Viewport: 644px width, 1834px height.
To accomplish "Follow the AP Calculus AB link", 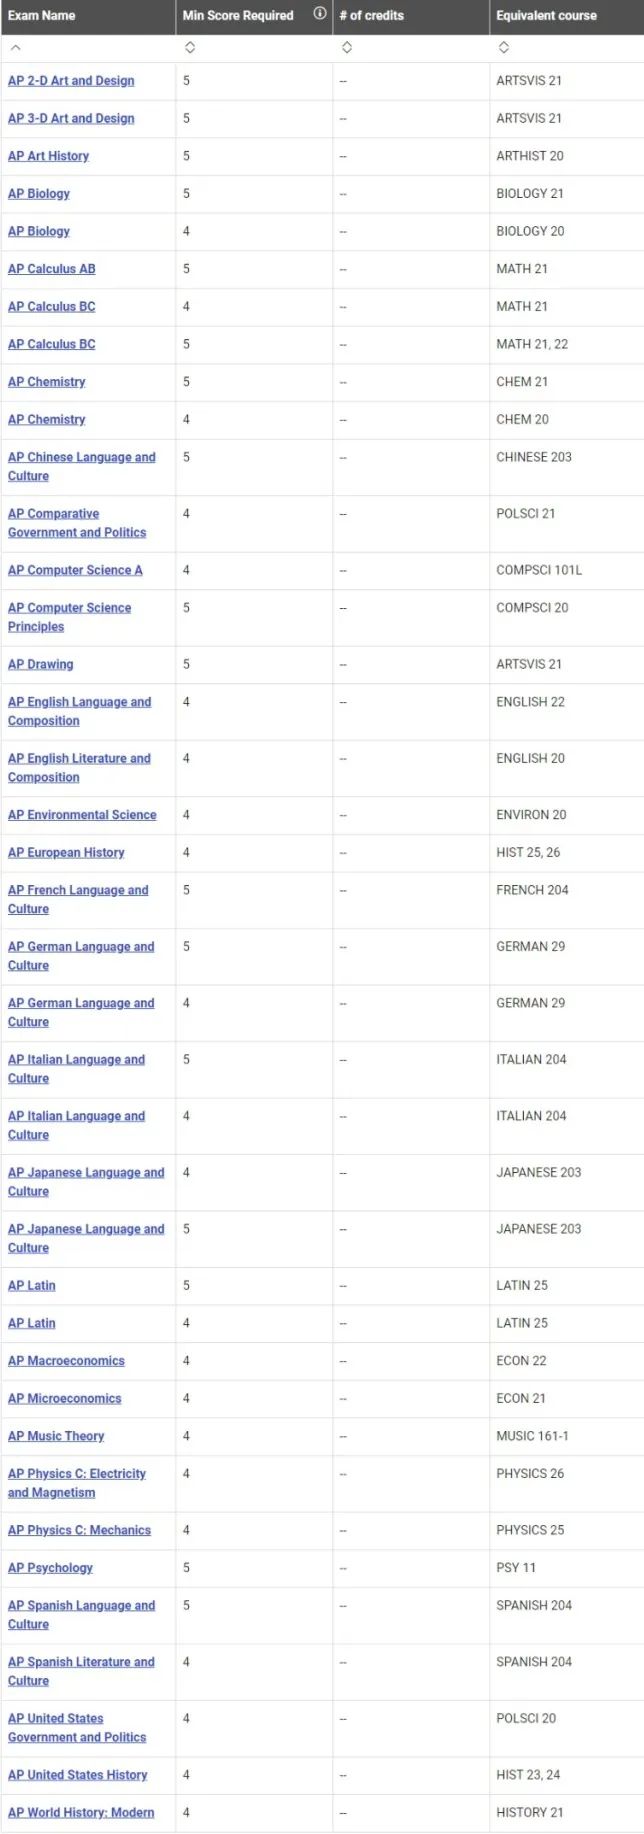I will [x=52, y=269].
